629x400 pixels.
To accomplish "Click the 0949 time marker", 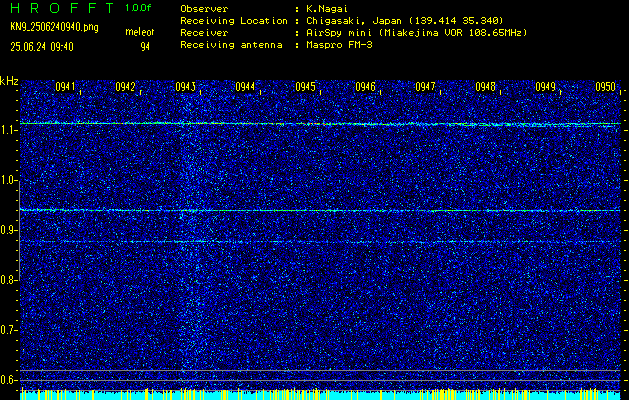I will pos(546,86).
